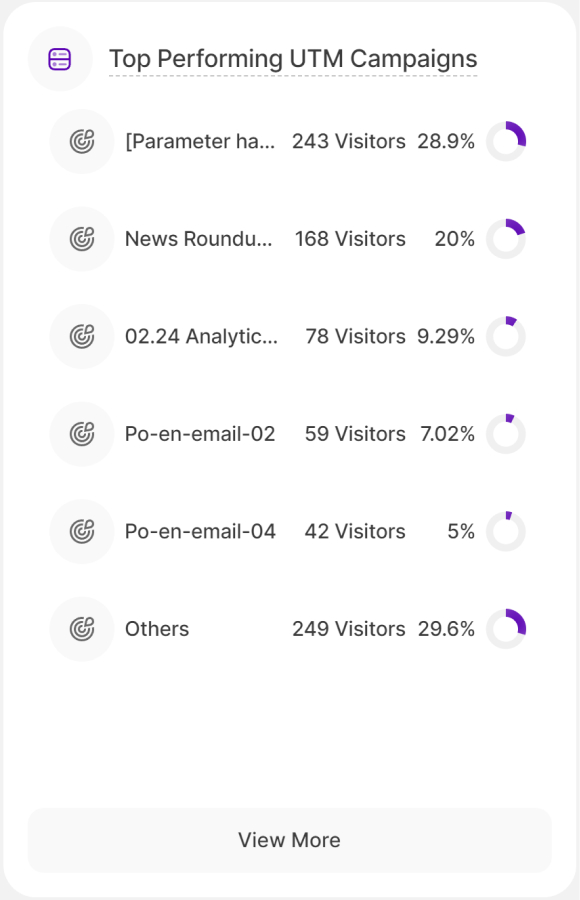Click the 20% donut next to News Roundu...

pos(506,238)
